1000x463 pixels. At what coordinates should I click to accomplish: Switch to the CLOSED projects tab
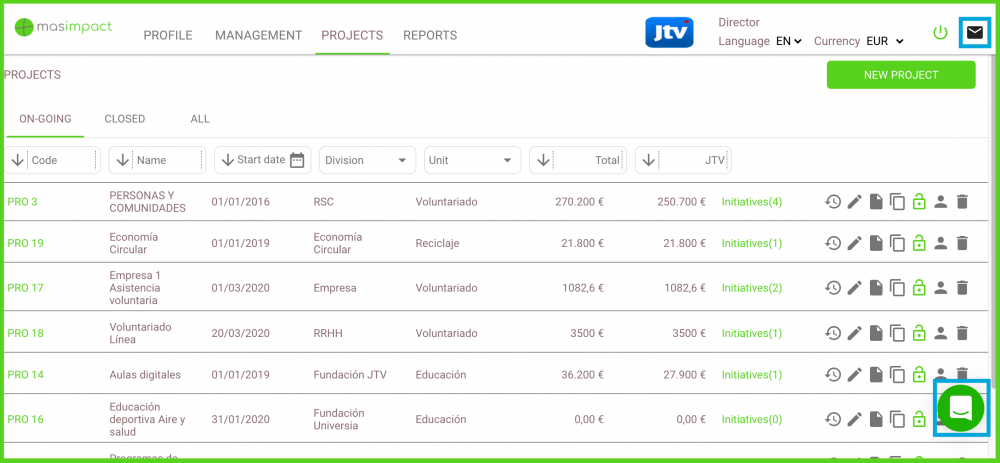pyautogui.click(x=125, y=119)
